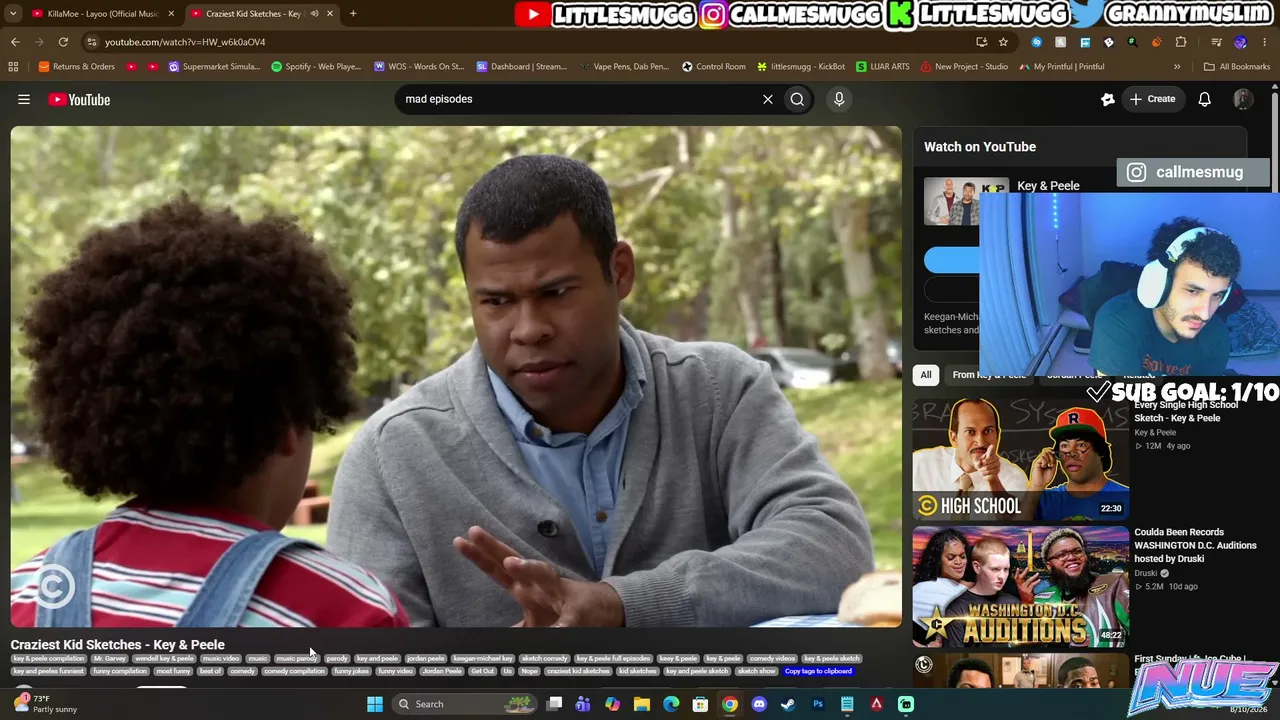This screenshot has width=1280, height=720.
Task: Open a new browser tab
Action: 353,14
